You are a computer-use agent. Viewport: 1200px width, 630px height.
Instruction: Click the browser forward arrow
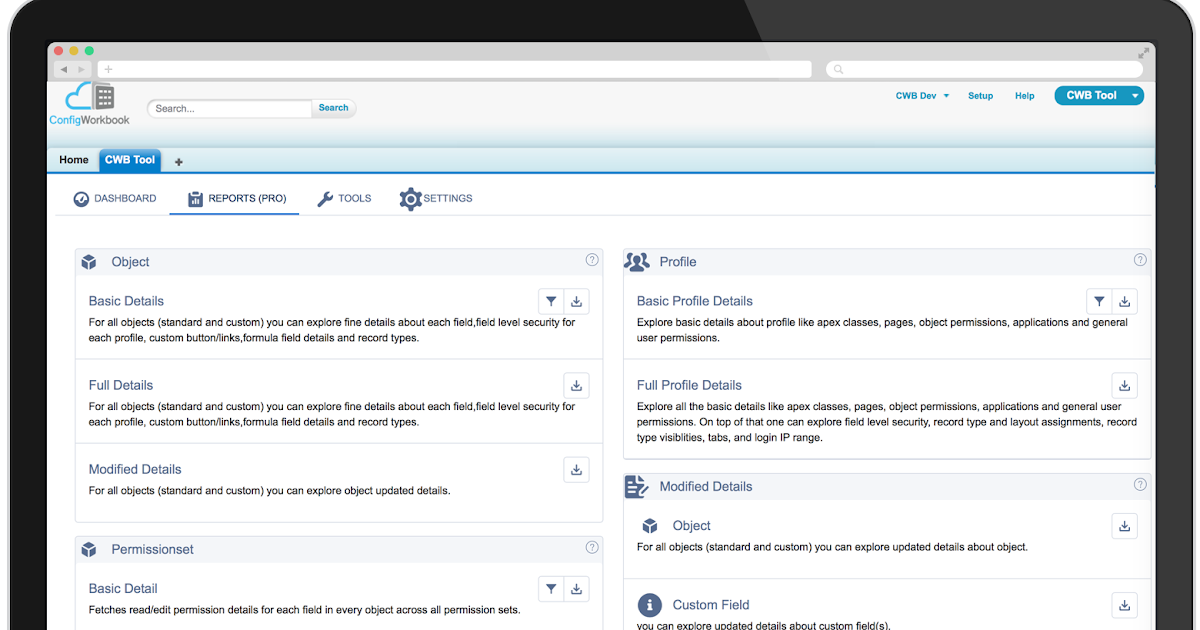tap(80, 70)
